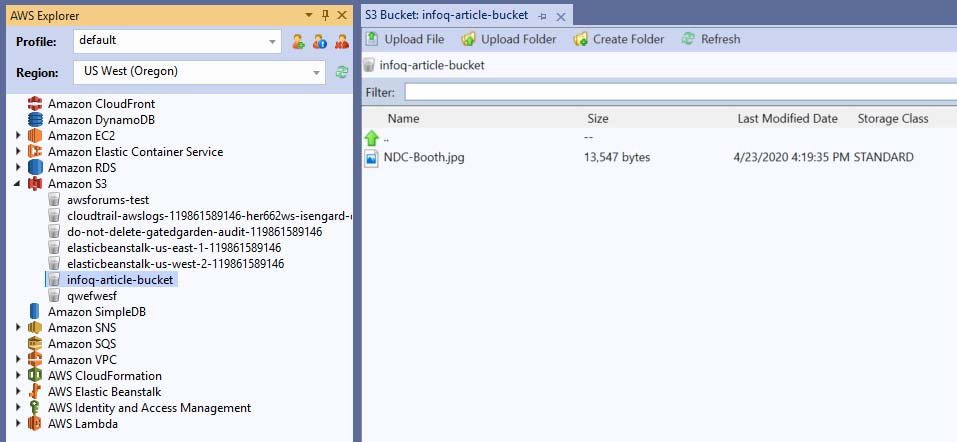Screen dimensions: 957x442
Task: Click the delete account profile icon
Action: tap(342, 42)
